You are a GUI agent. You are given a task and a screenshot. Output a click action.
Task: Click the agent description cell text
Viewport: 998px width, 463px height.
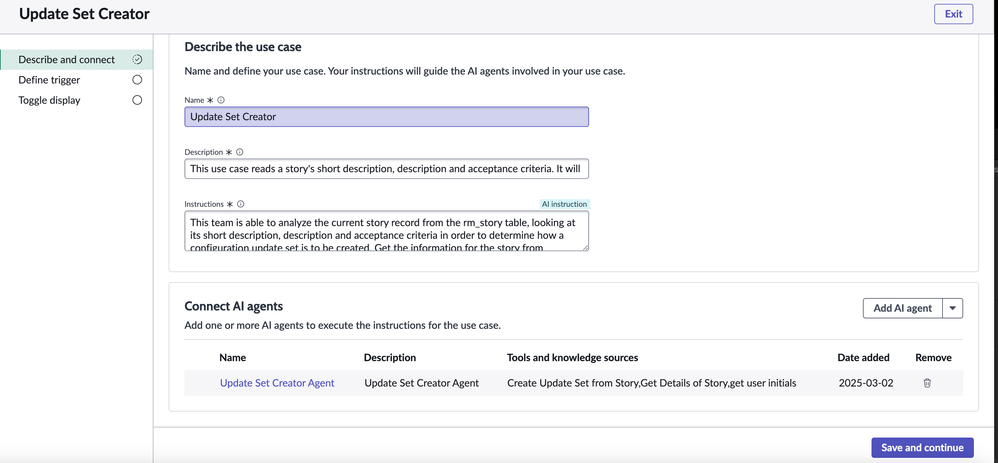pyautogui.click(x=421, y=383)
